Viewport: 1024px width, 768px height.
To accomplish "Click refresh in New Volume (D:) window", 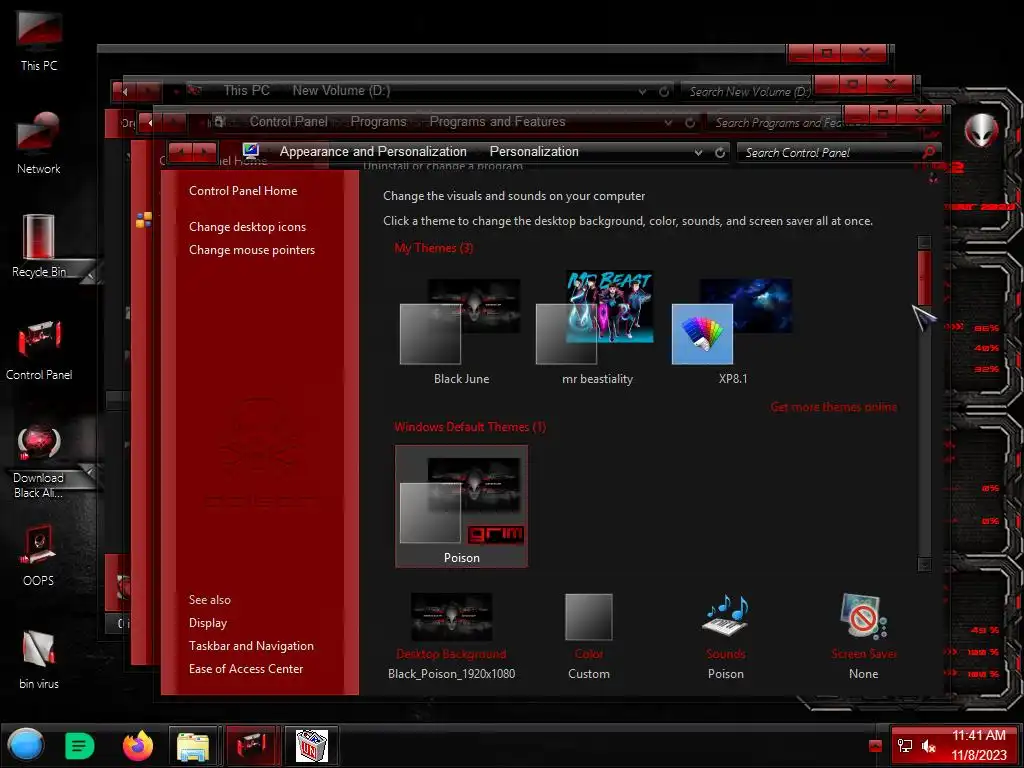I will coord(664,91).
